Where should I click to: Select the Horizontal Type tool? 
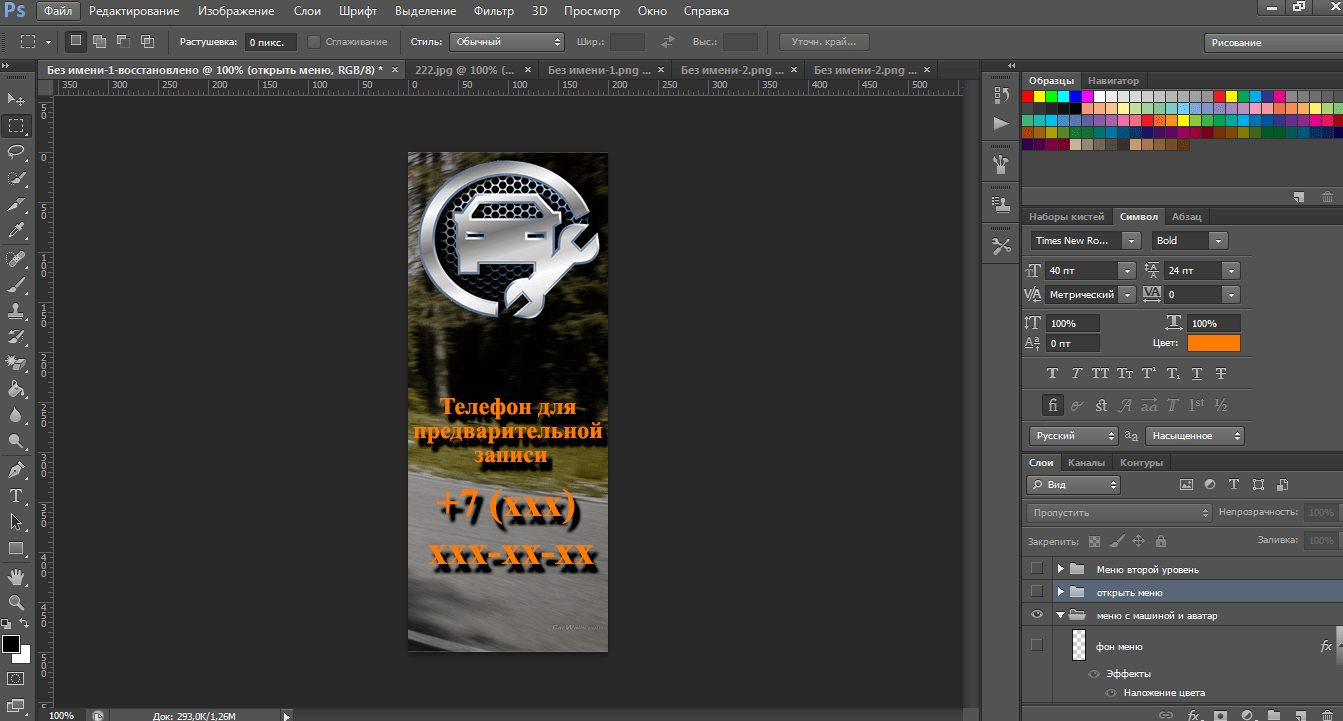click(x=16, y=496)
